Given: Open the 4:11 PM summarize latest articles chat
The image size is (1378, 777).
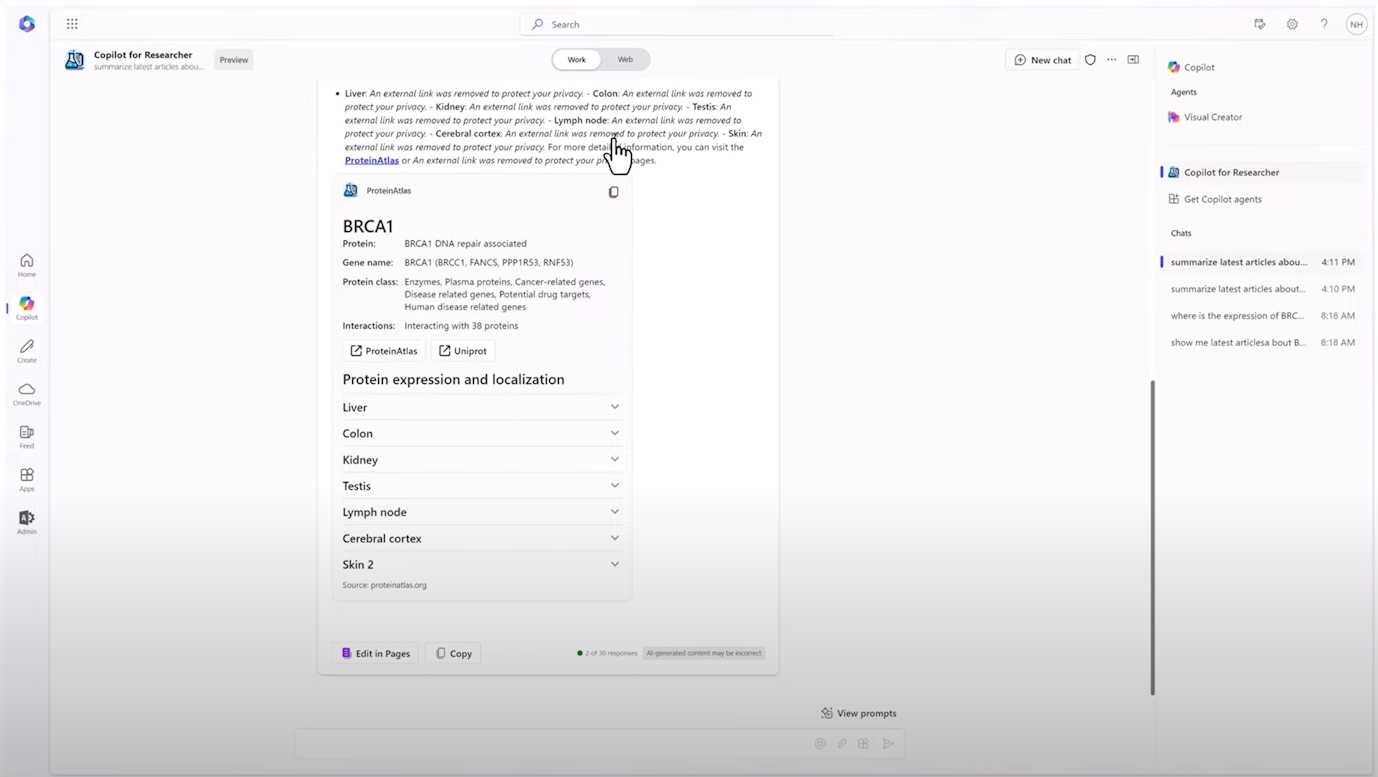Looking at the screenshot, I should click(x=1262, y=262).
